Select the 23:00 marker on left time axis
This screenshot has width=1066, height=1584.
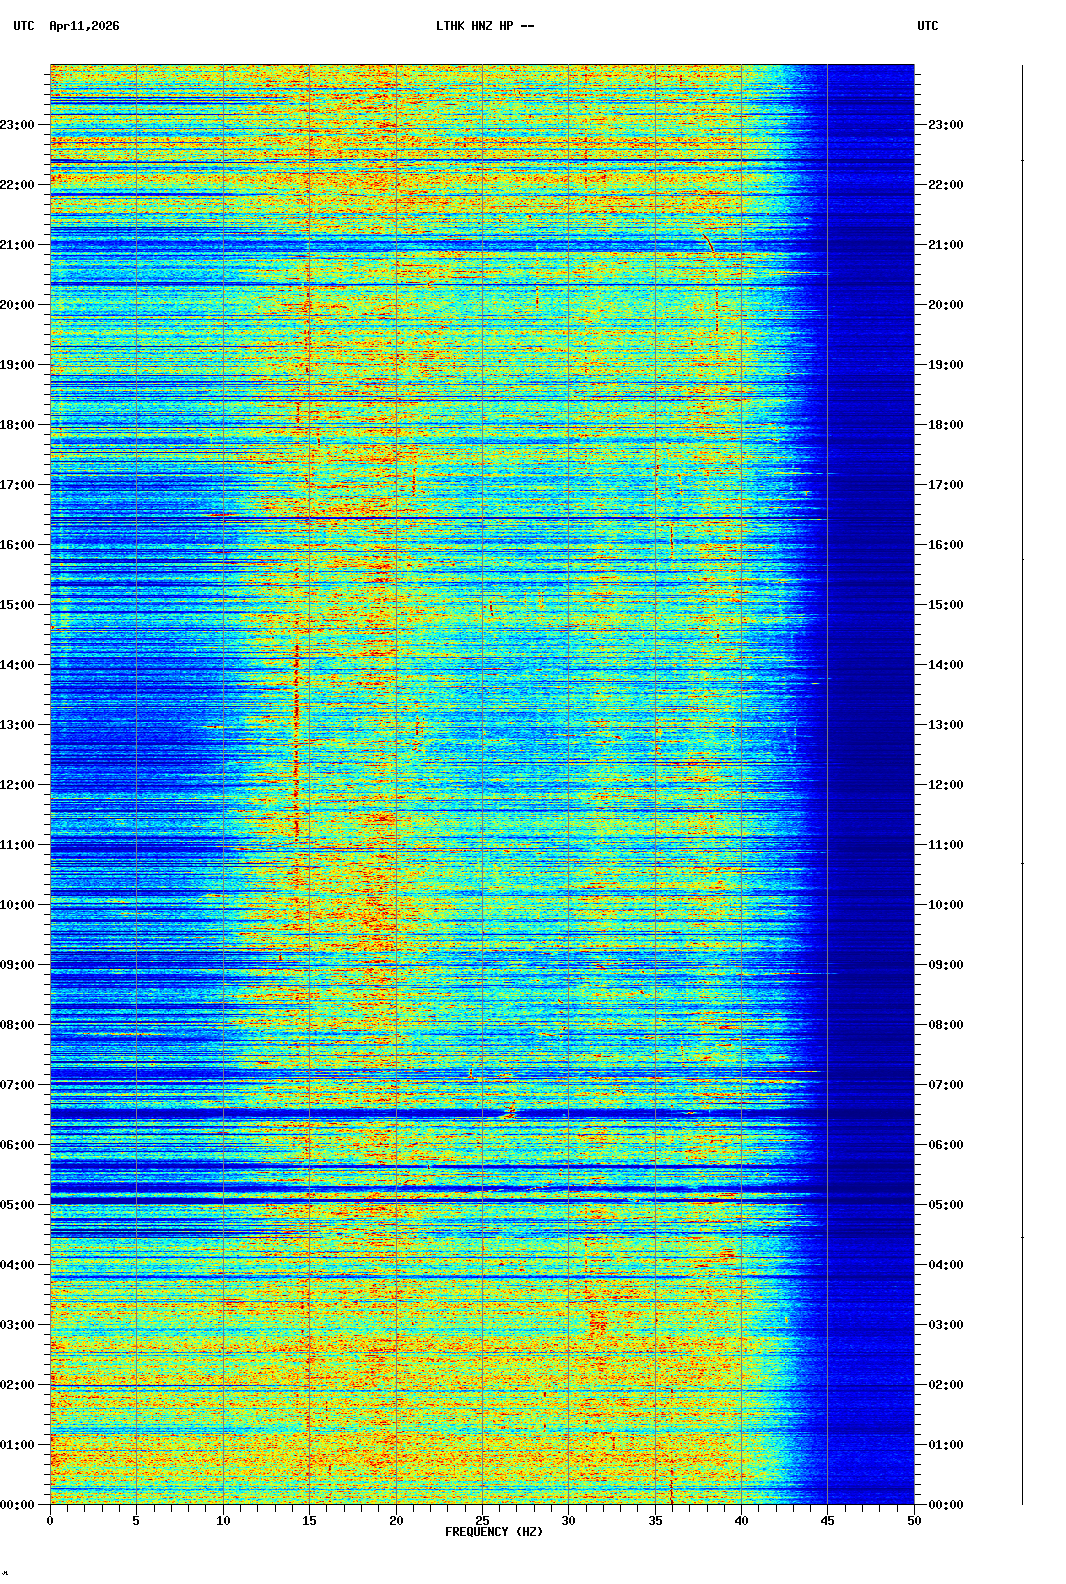(x=18, y=125)
